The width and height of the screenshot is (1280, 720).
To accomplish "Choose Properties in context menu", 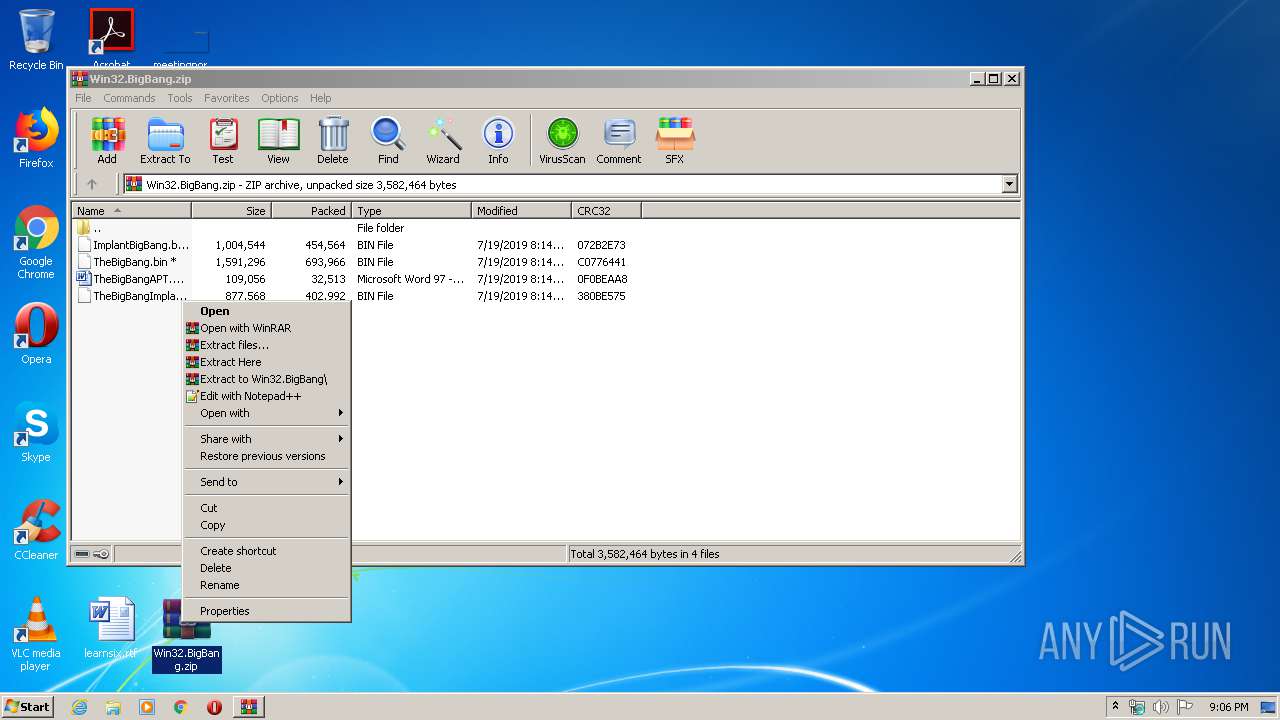I will 267,611.
